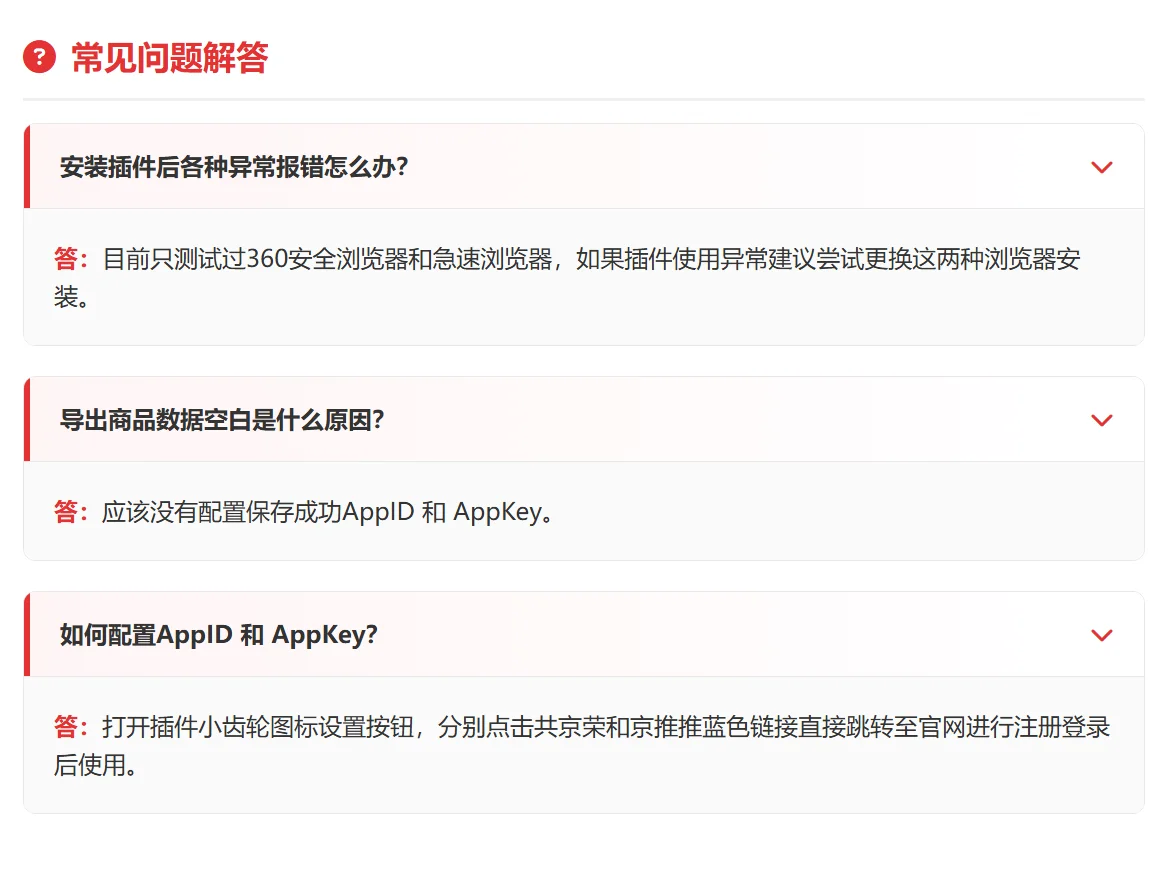The height and width of the screenshot is (869, 1171).
Task: Click the chevron beside "如何配置AppID 和 AppKey?"
Action: (x=1102, y=635)
